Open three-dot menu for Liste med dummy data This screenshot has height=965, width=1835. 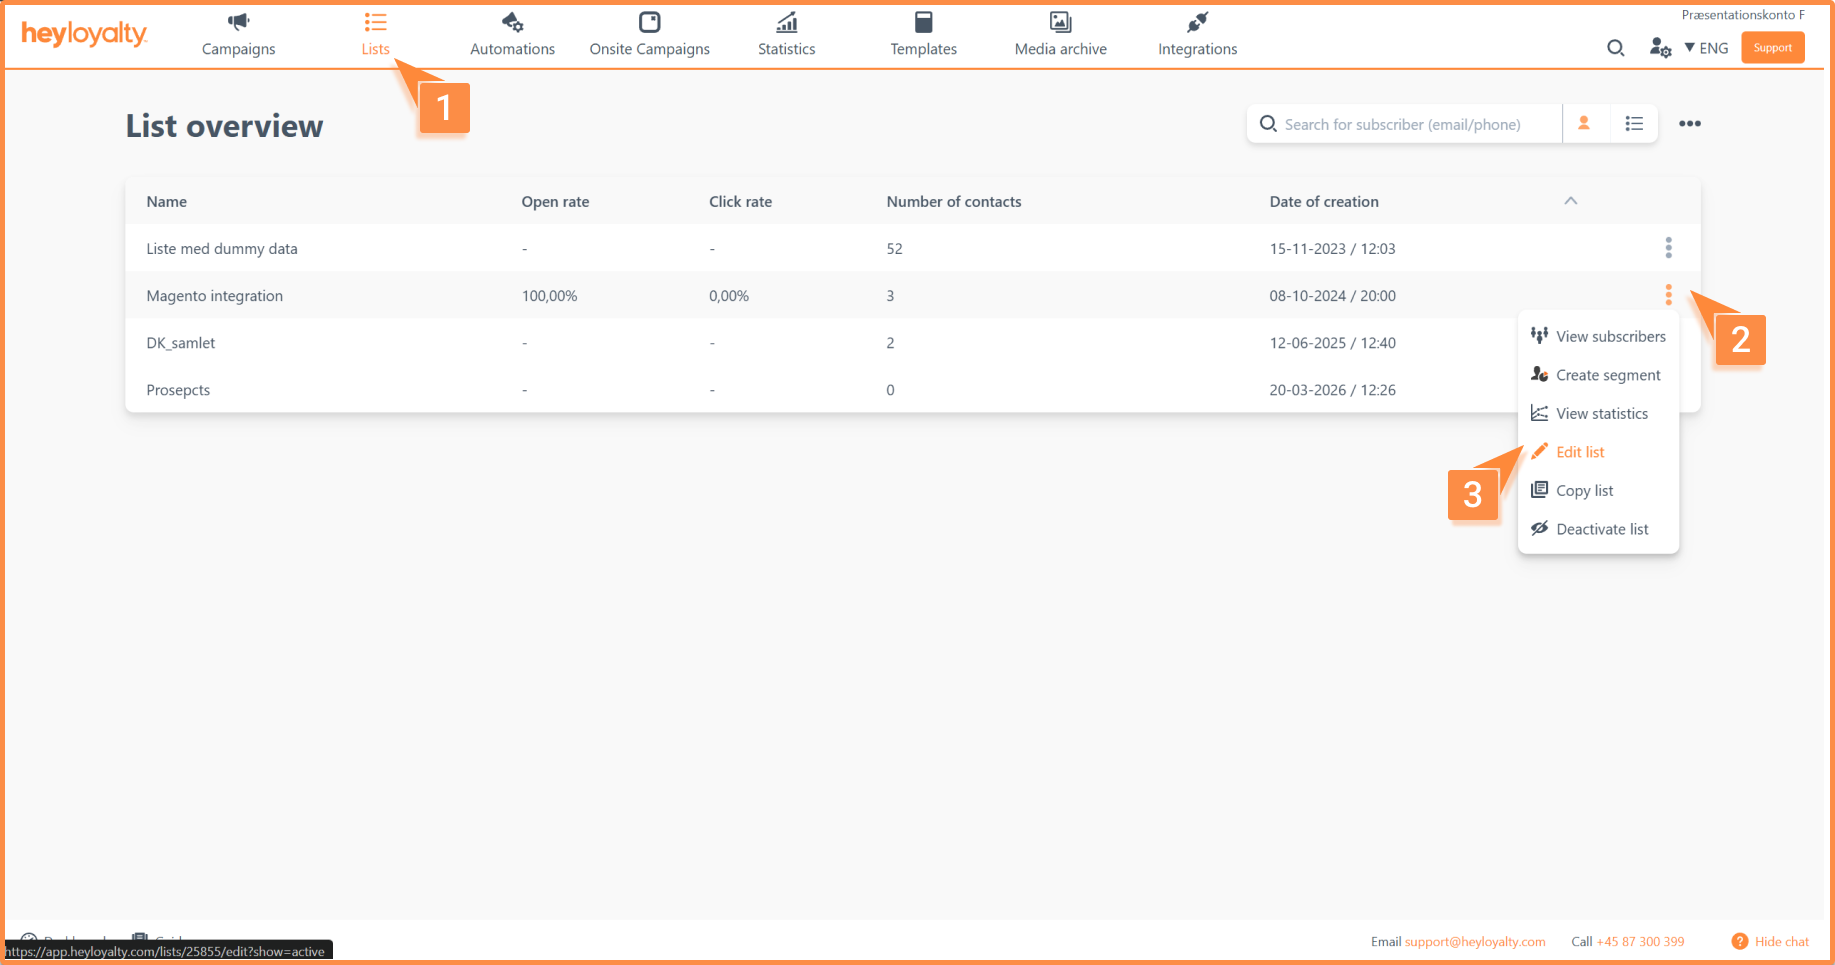pyautogui.click(x=1668, y=248)
